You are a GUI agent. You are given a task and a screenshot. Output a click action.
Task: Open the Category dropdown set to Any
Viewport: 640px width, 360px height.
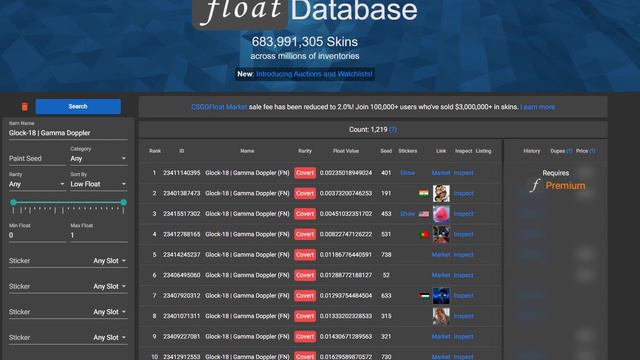(x=98, y=158)
